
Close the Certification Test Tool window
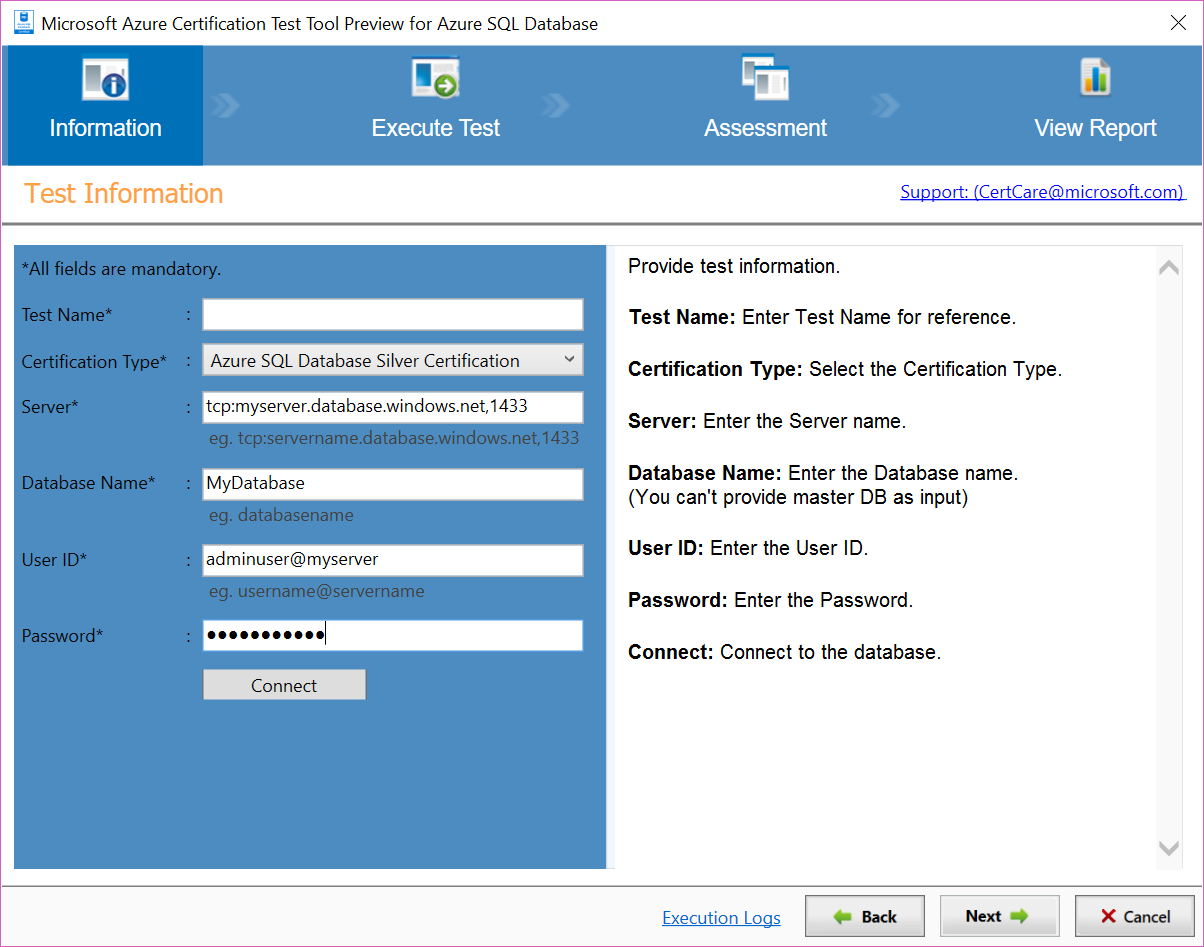(1178, 23)
